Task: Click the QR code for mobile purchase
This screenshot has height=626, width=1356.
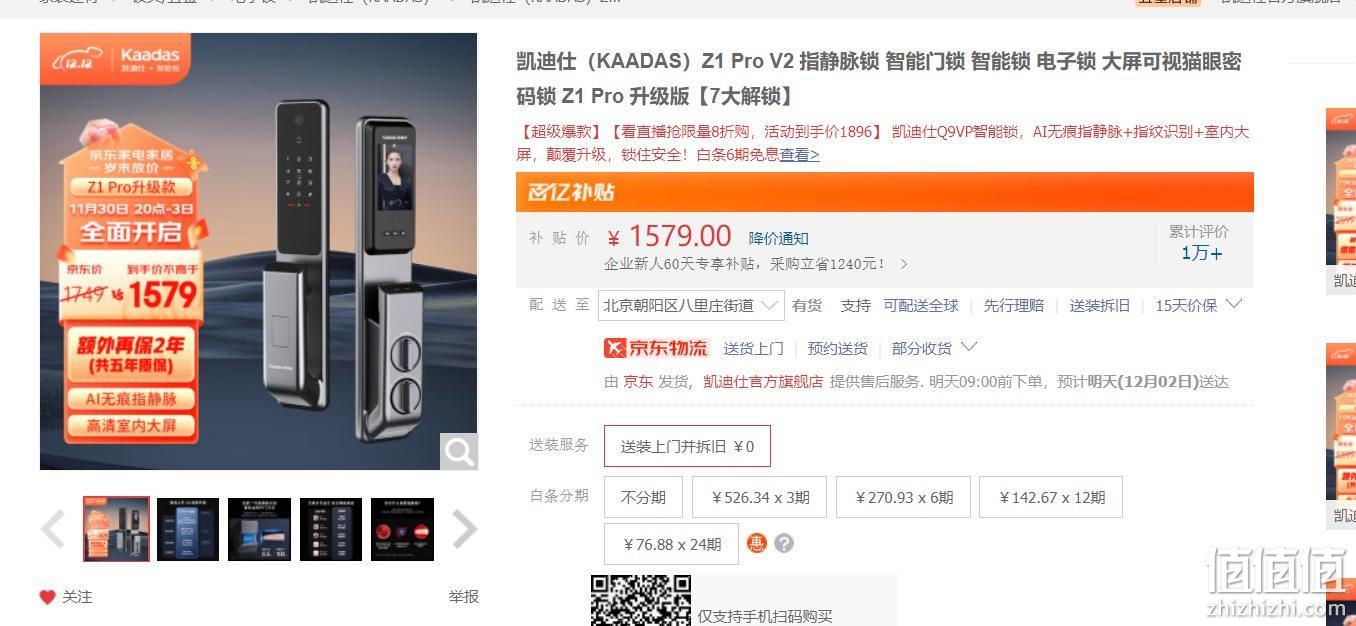Action: click(641, 600)
